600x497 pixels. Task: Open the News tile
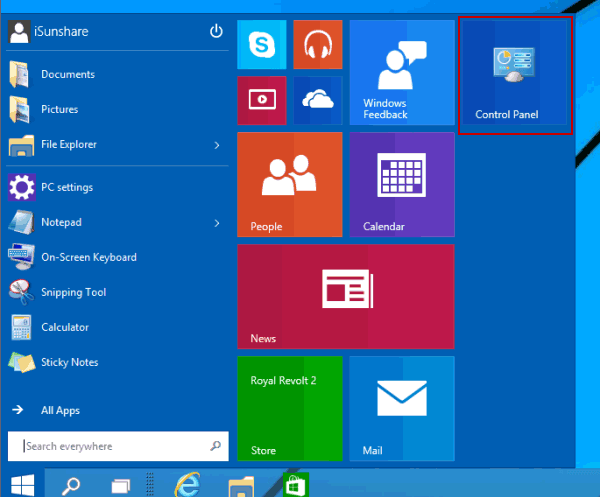346,297
